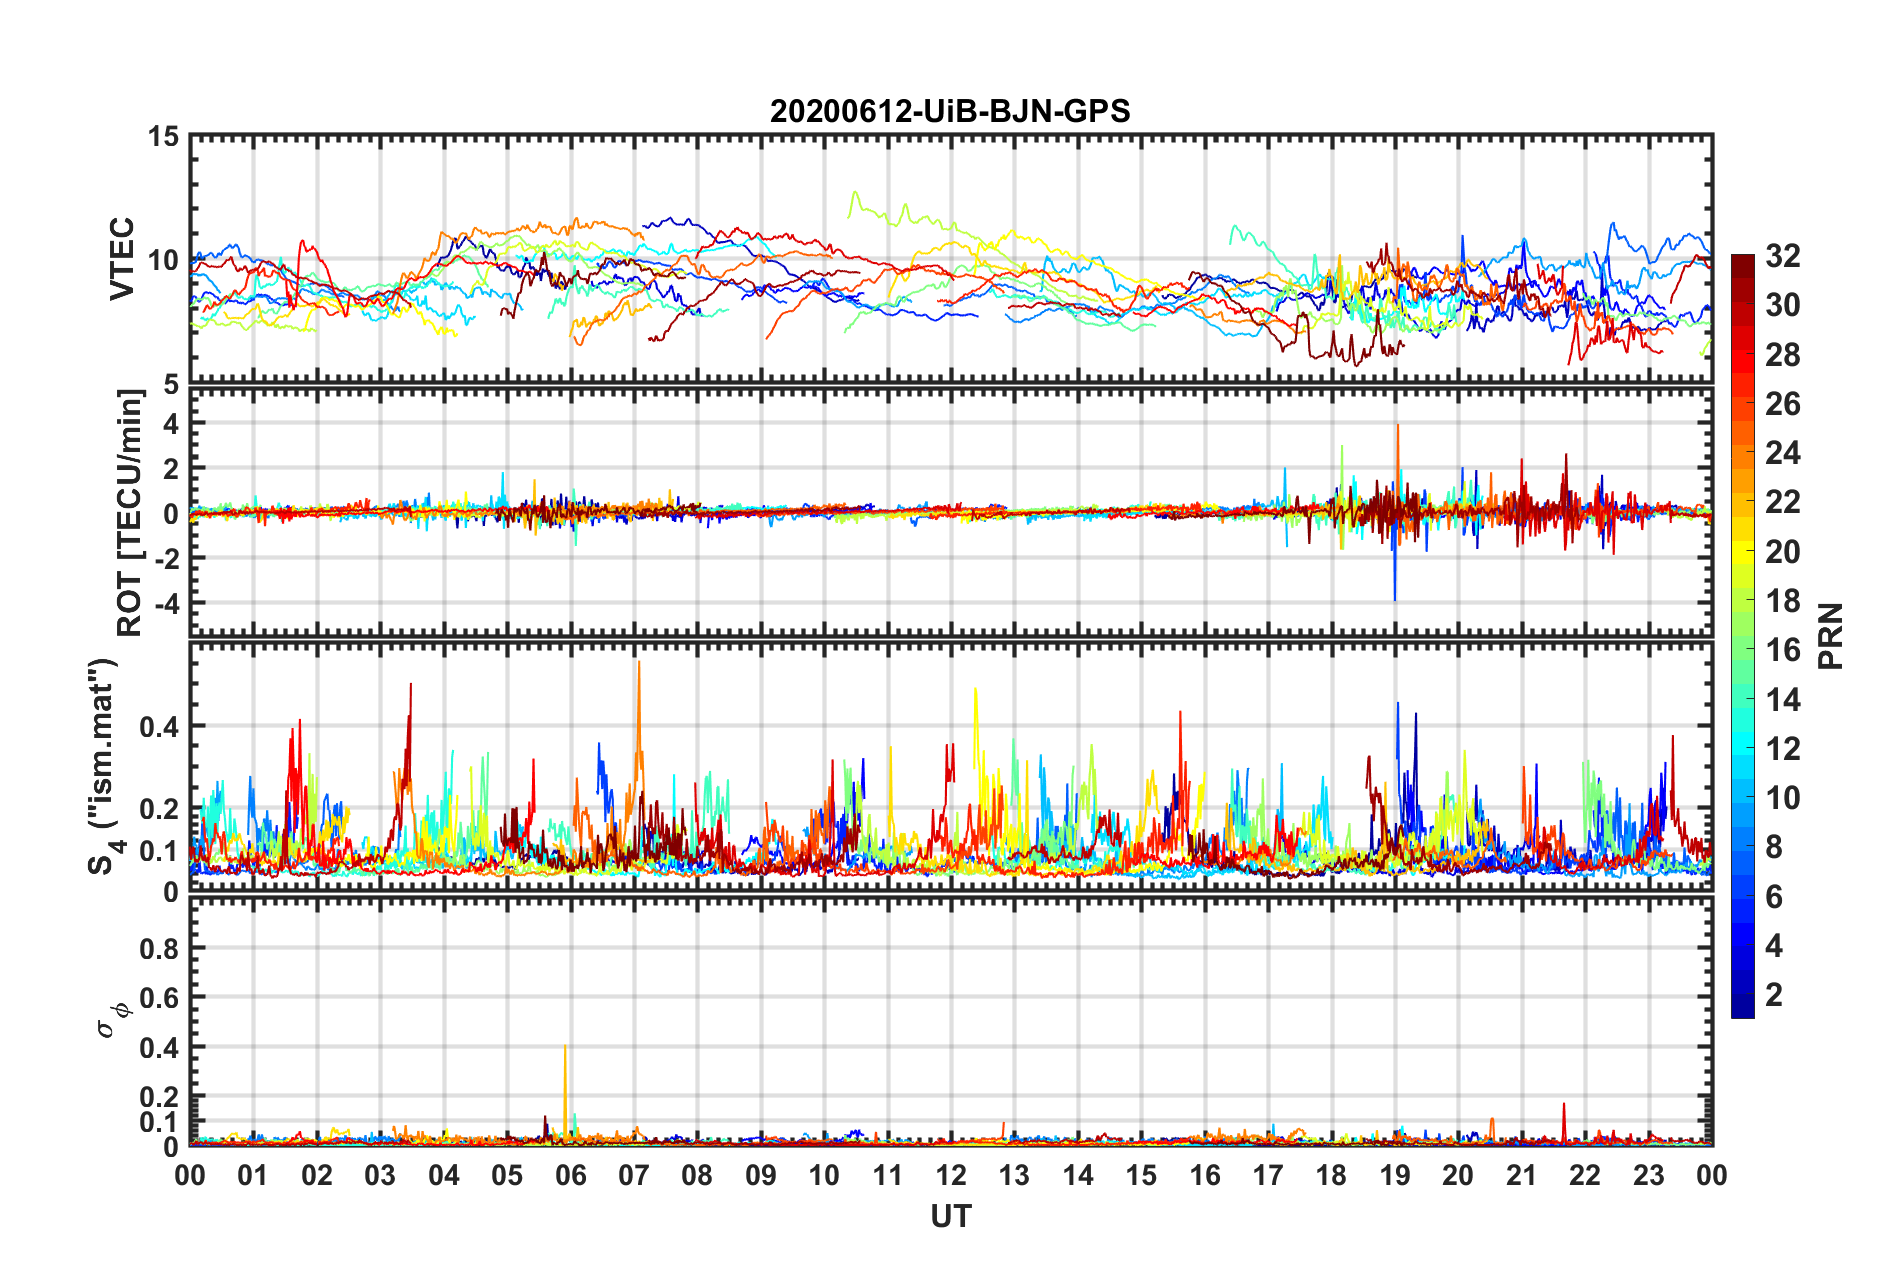Click the sigma-phi y-axis label
1902x1272 pixels.
tap(114, 1019)
